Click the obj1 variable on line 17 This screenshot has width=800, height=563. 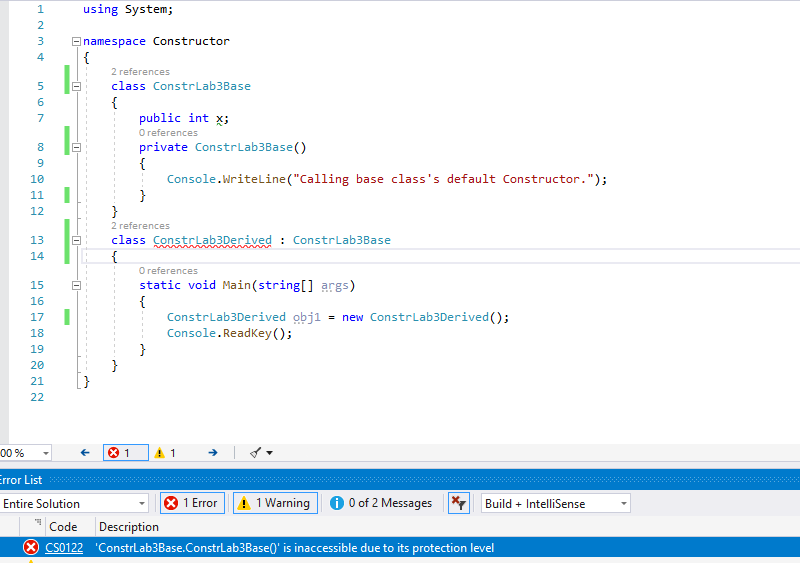307,317
